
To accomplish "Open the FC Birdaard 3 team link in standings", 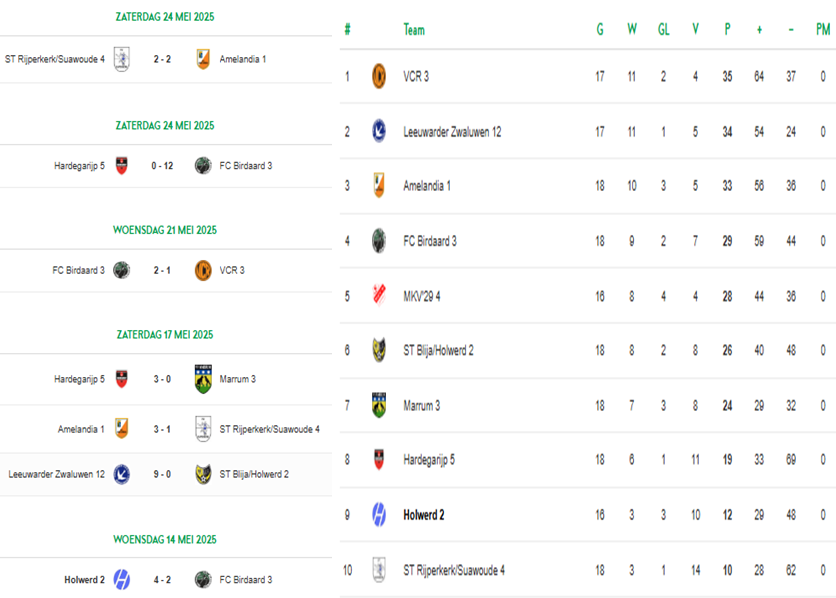I will 430,241.
